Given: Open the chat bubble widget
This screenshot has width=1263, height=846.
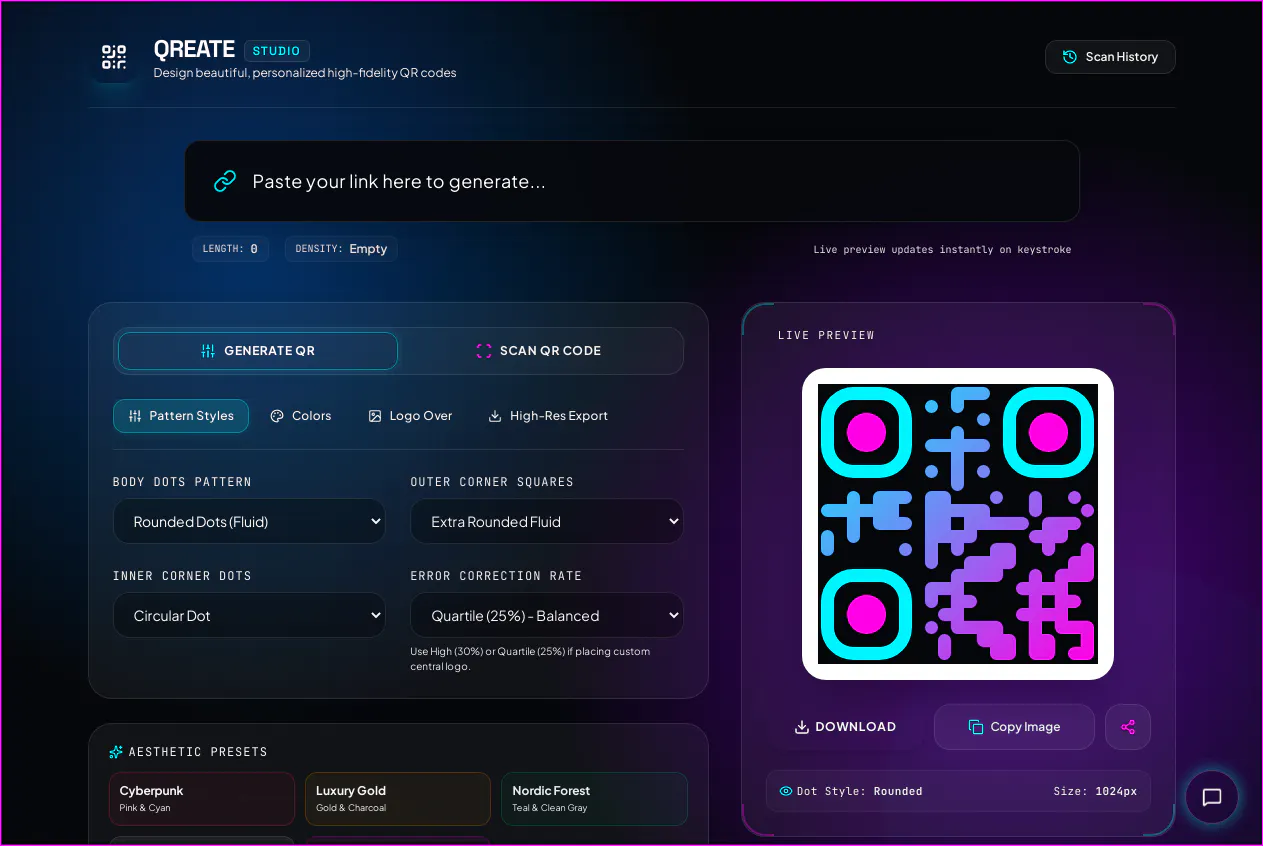Looking at the screenshot, I should pyautogui.click(x=1212, y=797).
